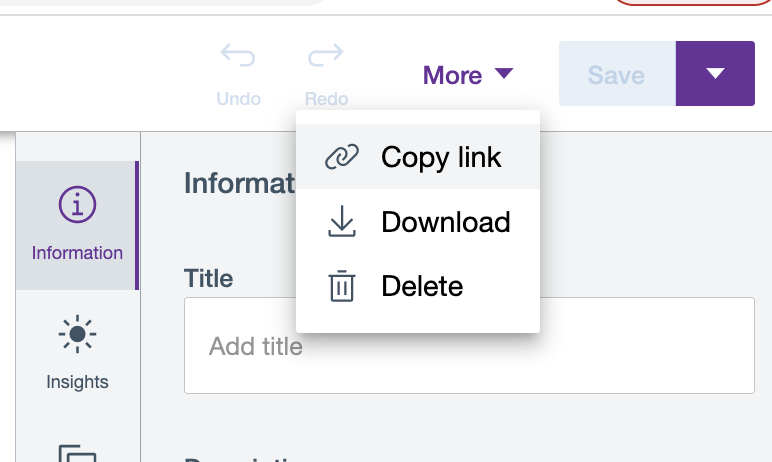Click the trash can icon
772x462 pixels.
(x=342, y=287)
